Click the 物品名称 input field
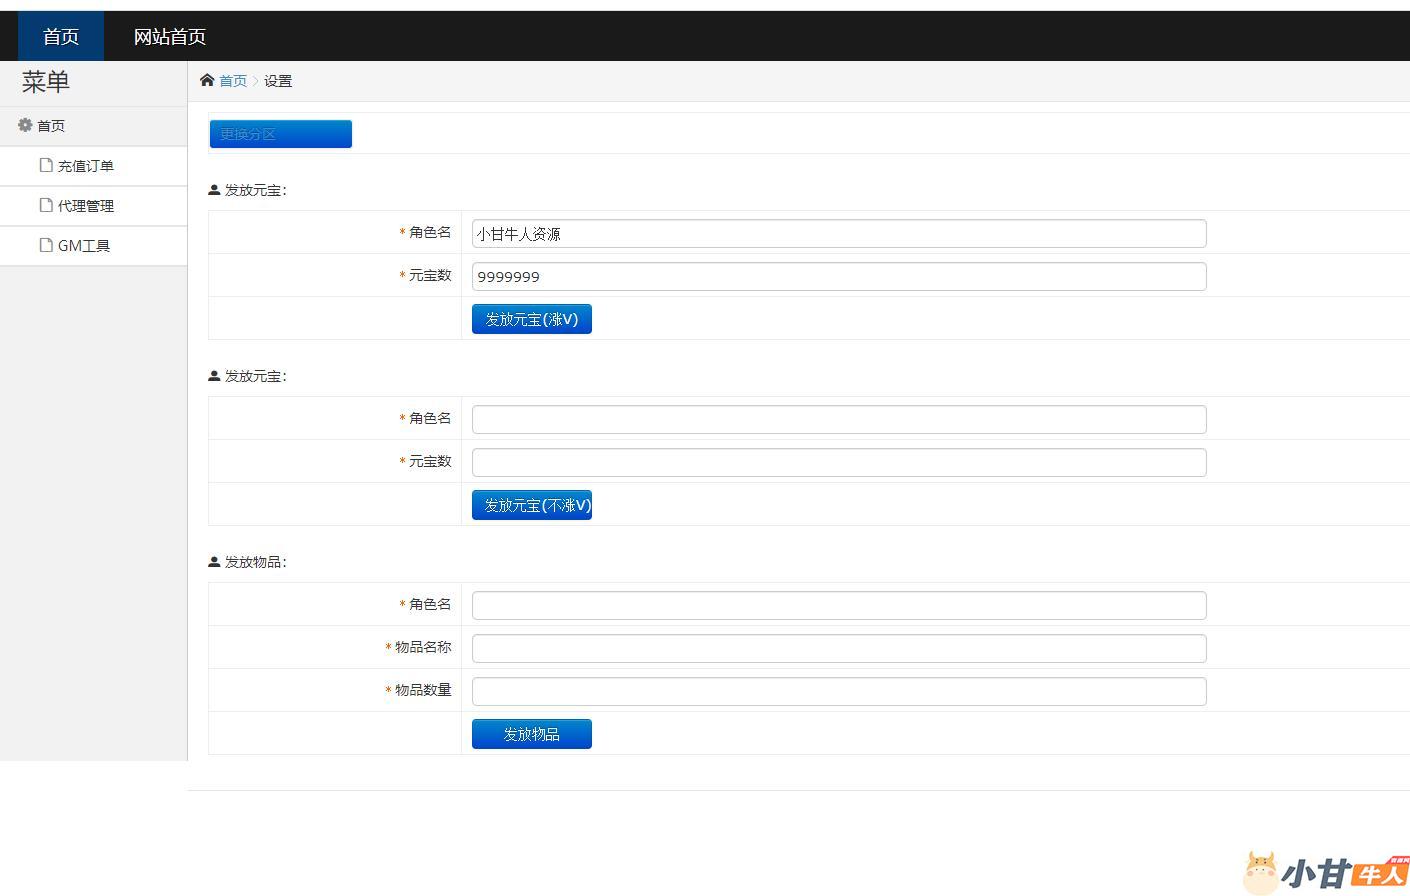The width and height of the screenshot is (1410, 896). point(838,648)
